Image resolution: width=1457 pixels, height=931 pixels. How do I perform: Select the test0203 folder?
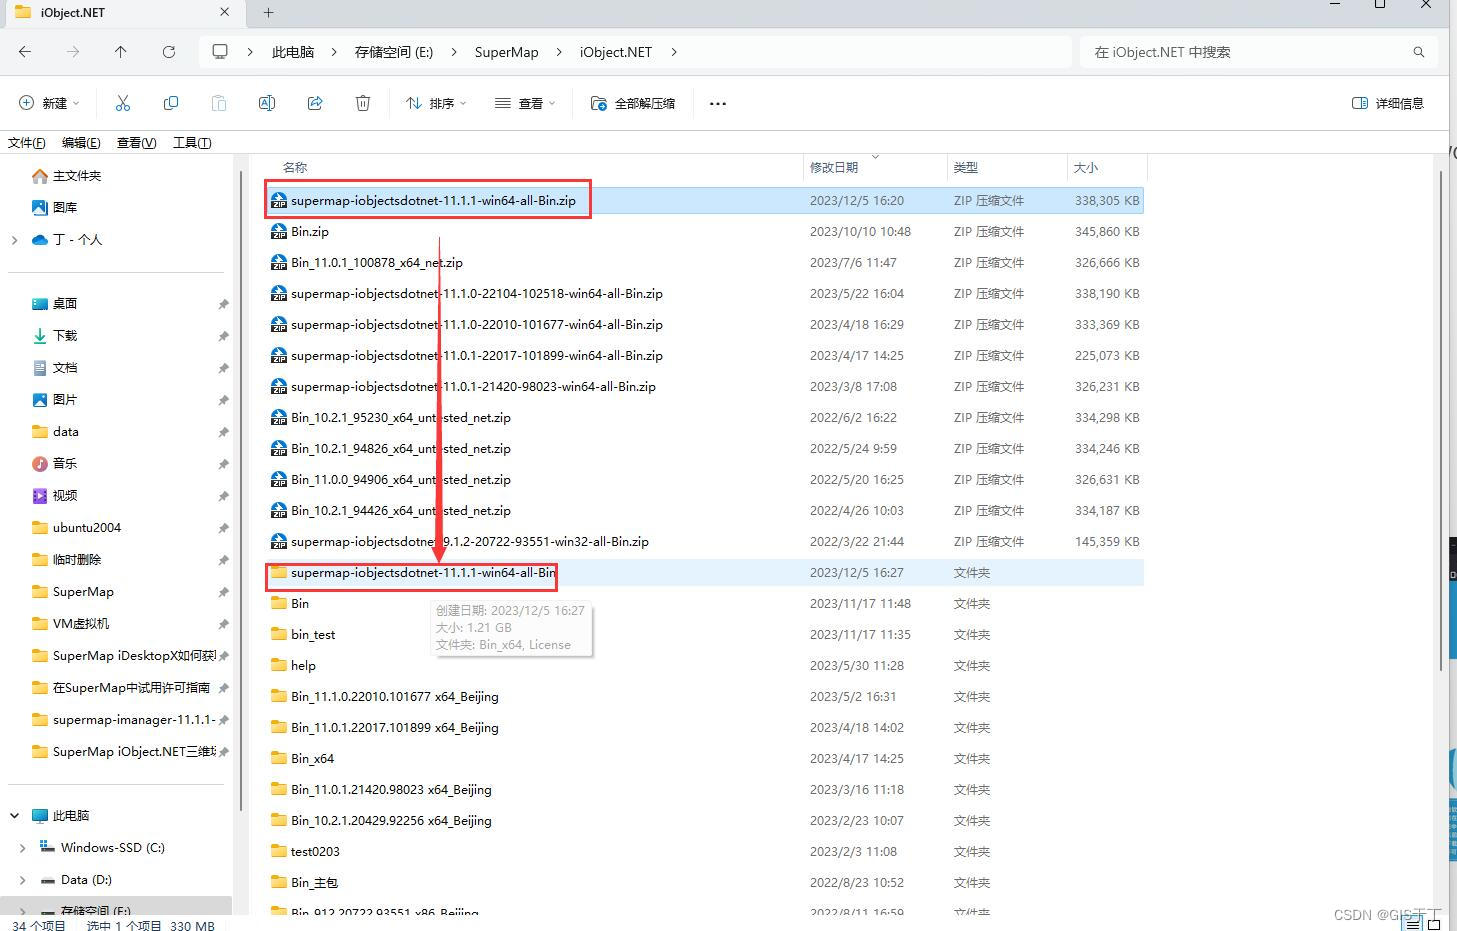(315, 851)
